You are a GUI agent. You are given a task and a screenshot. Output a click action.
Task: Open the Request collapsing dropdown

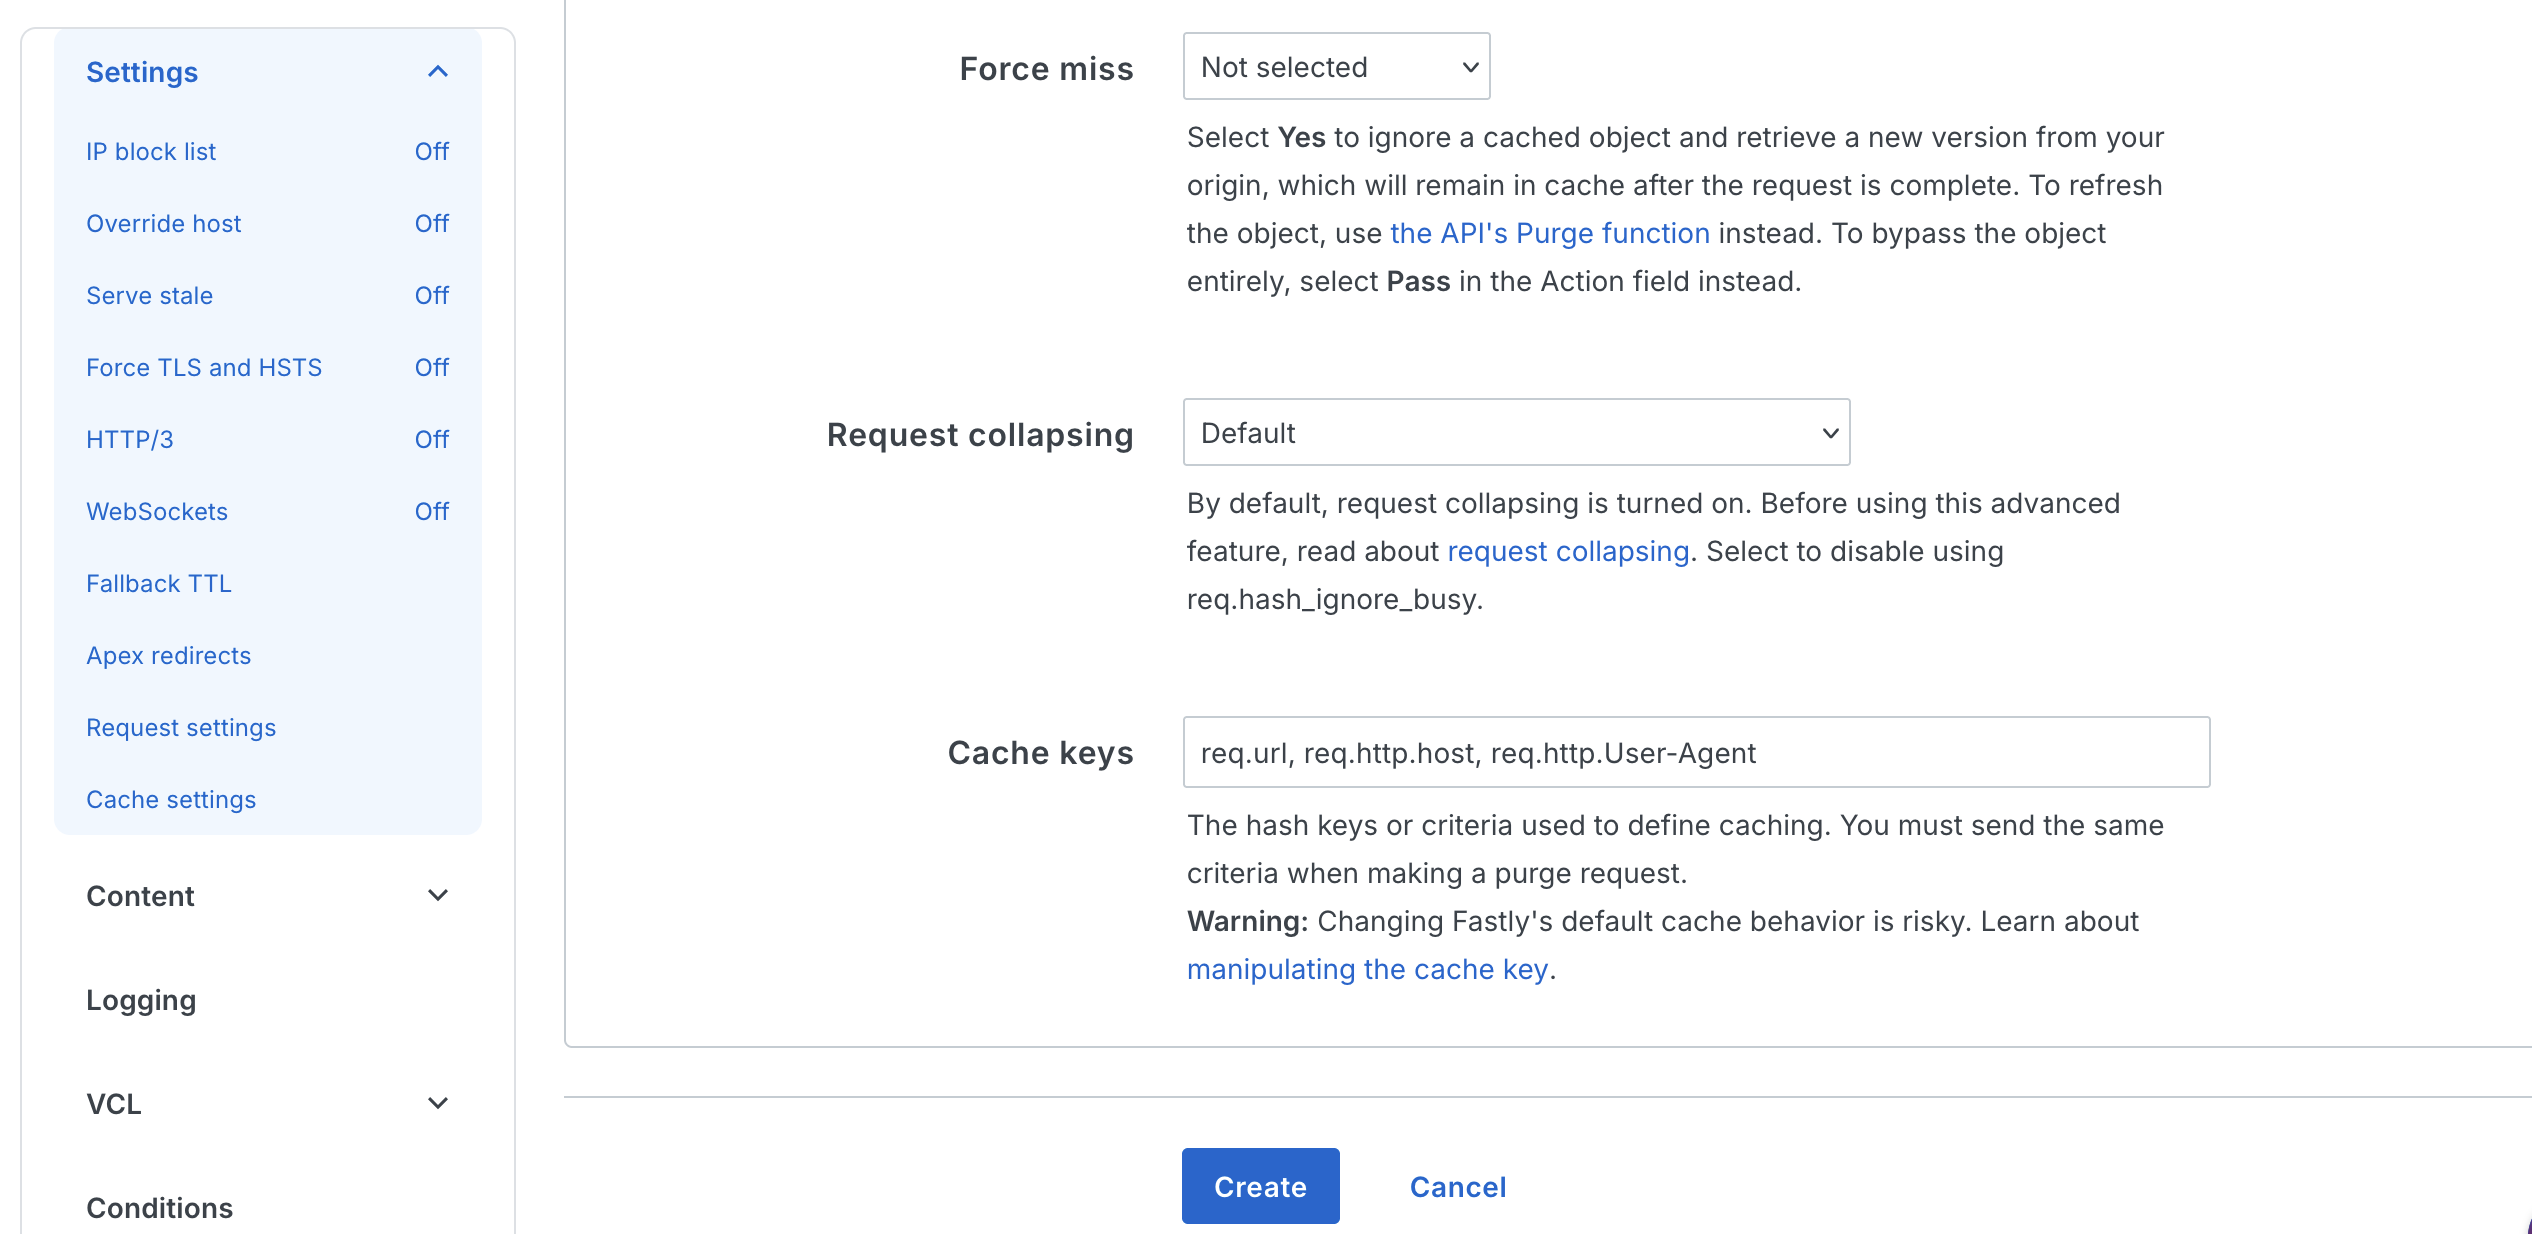[x=1515, y=433]
